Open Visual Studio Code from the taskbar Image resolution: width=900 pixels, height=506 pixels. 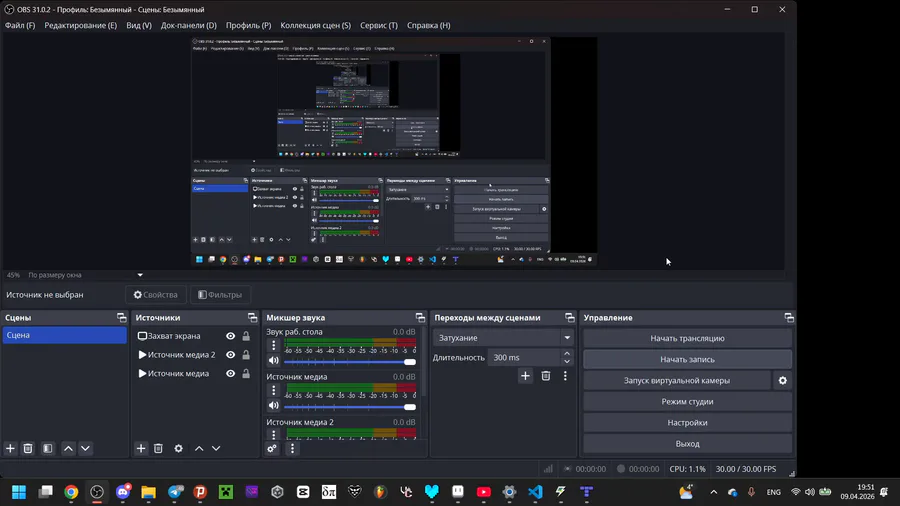(x=535, y=492)
